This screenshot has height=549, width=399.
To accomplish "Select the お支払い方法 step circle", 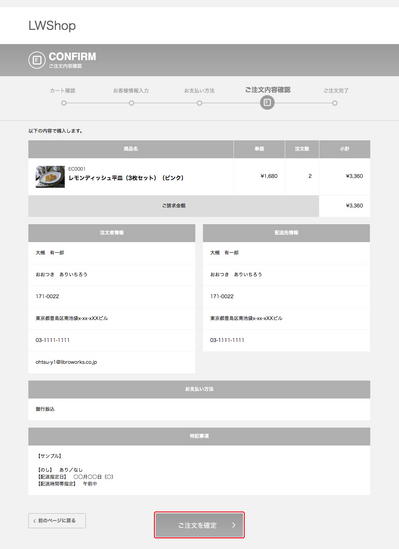I will click(199, 103).
